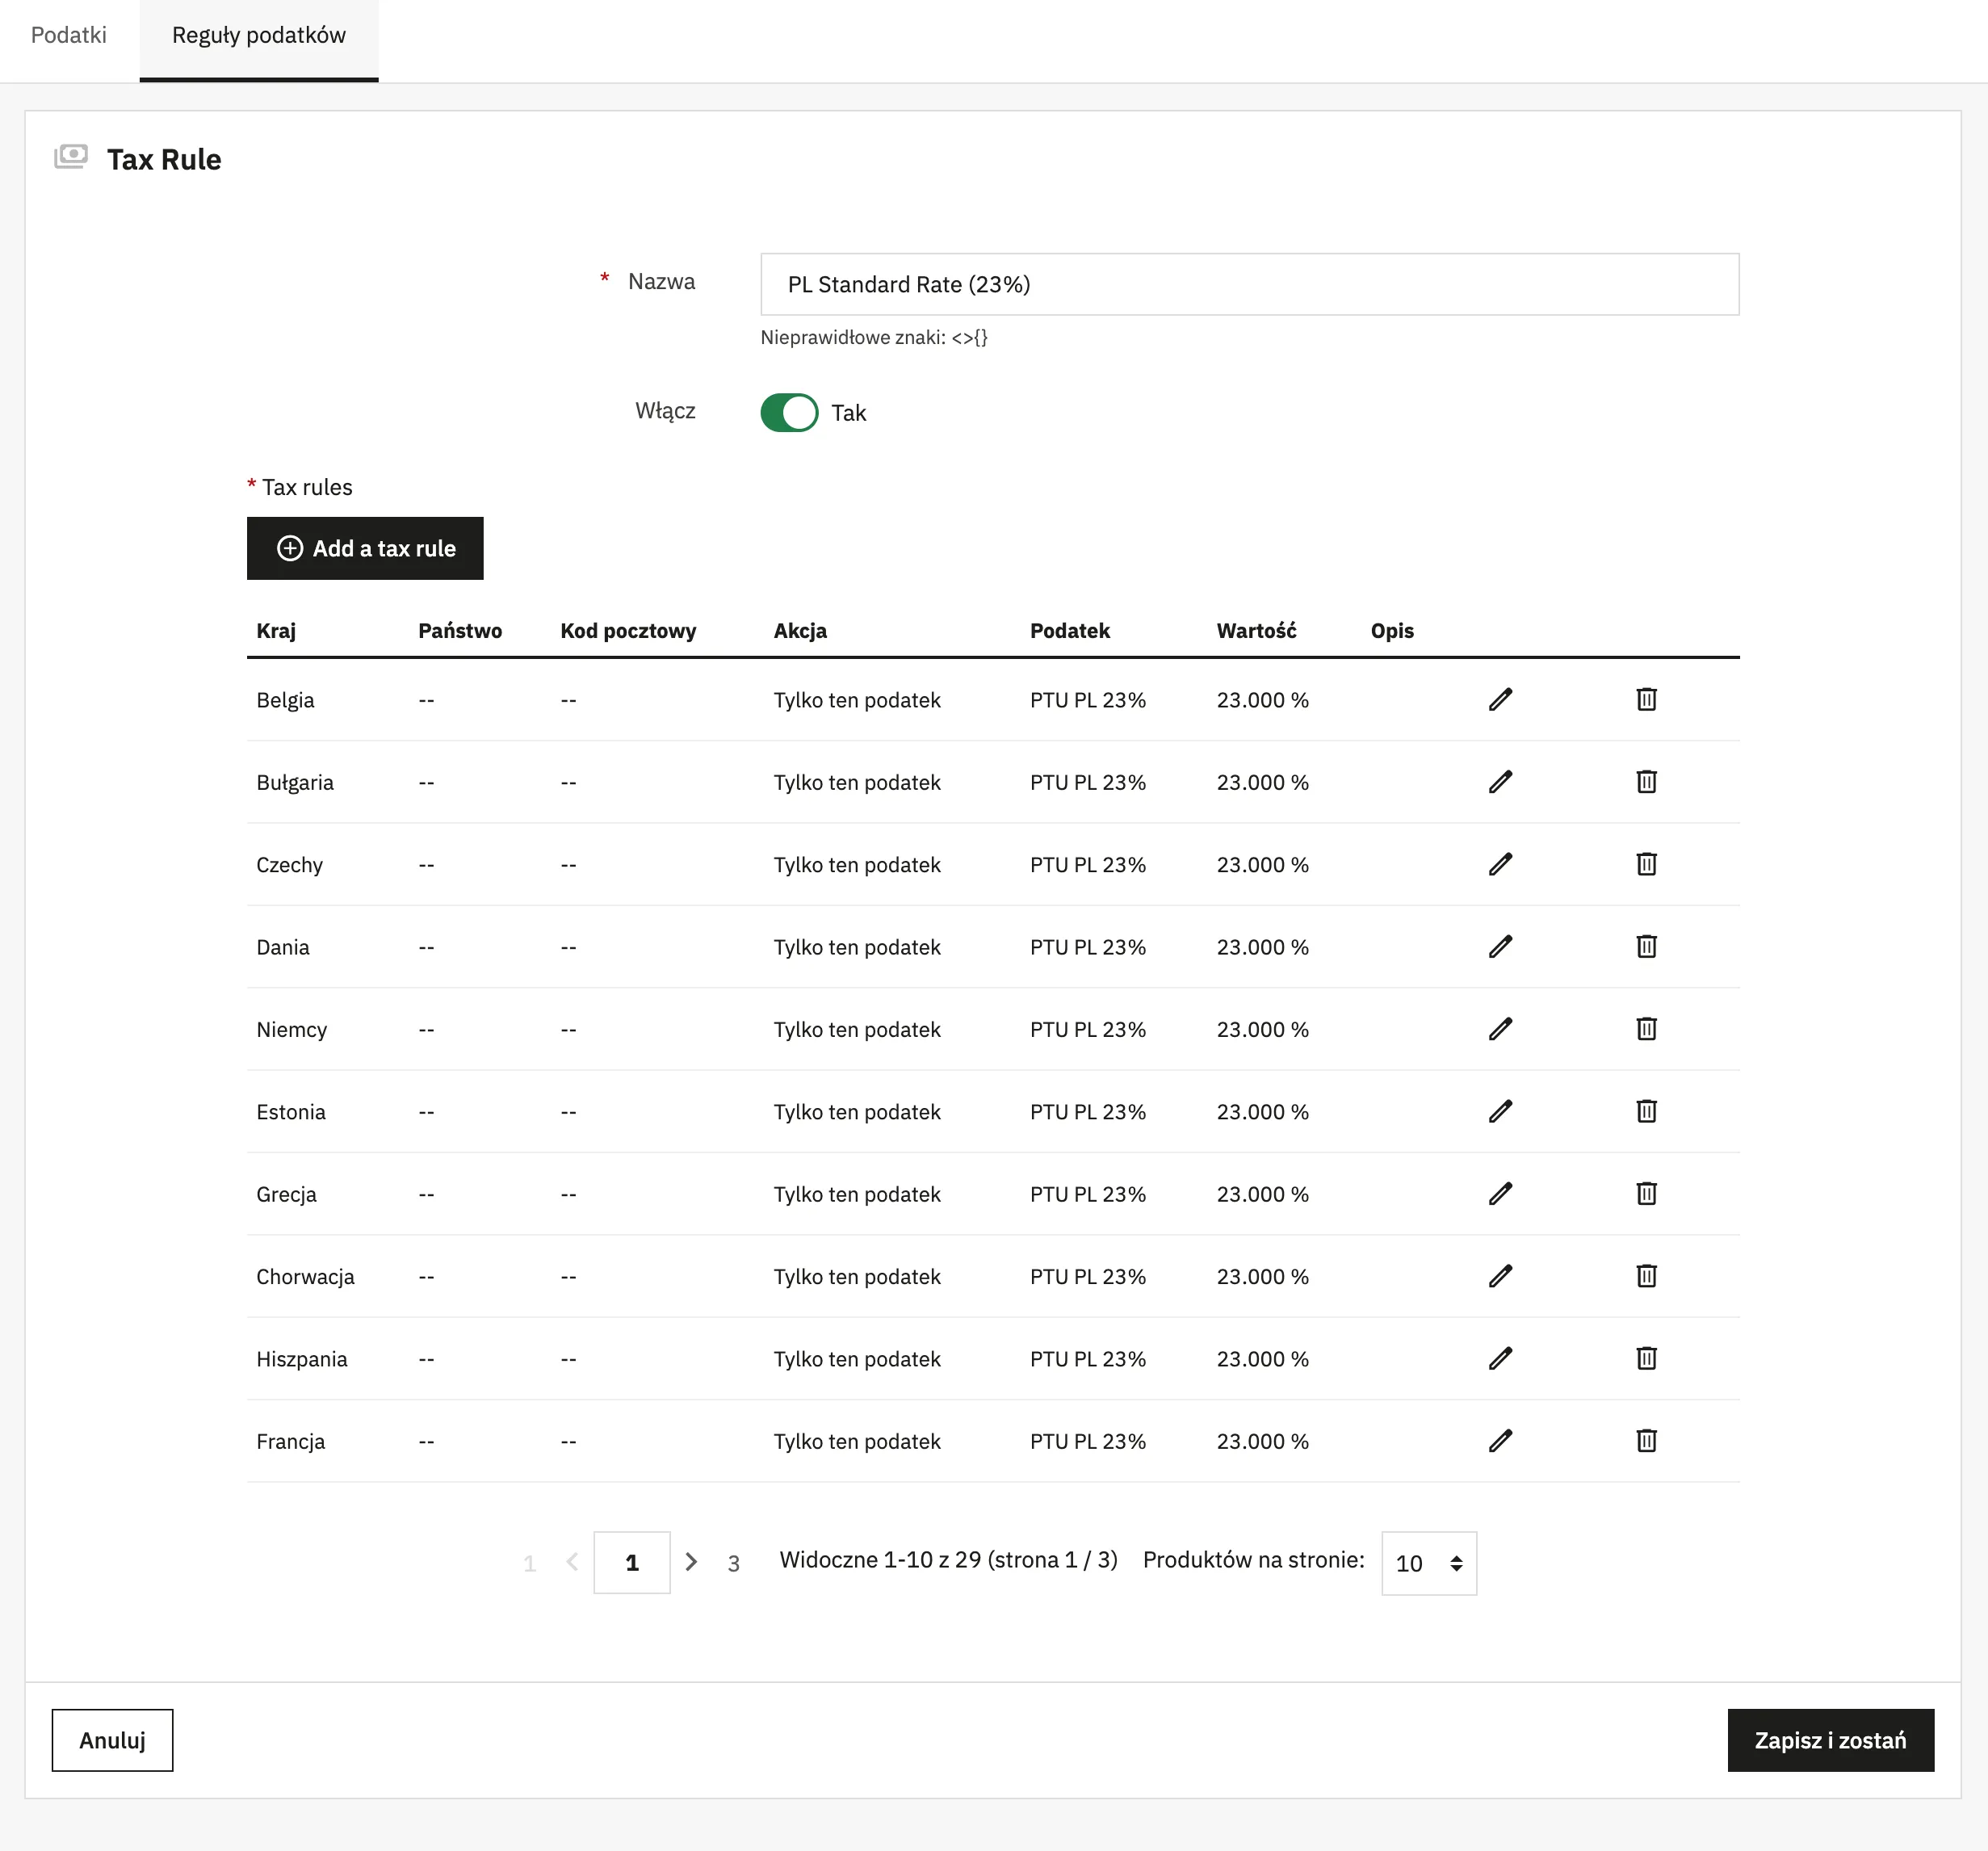Go to next page of tax rules
This screenshot has width=1988, height=1851.
[x=691, y=1562]
